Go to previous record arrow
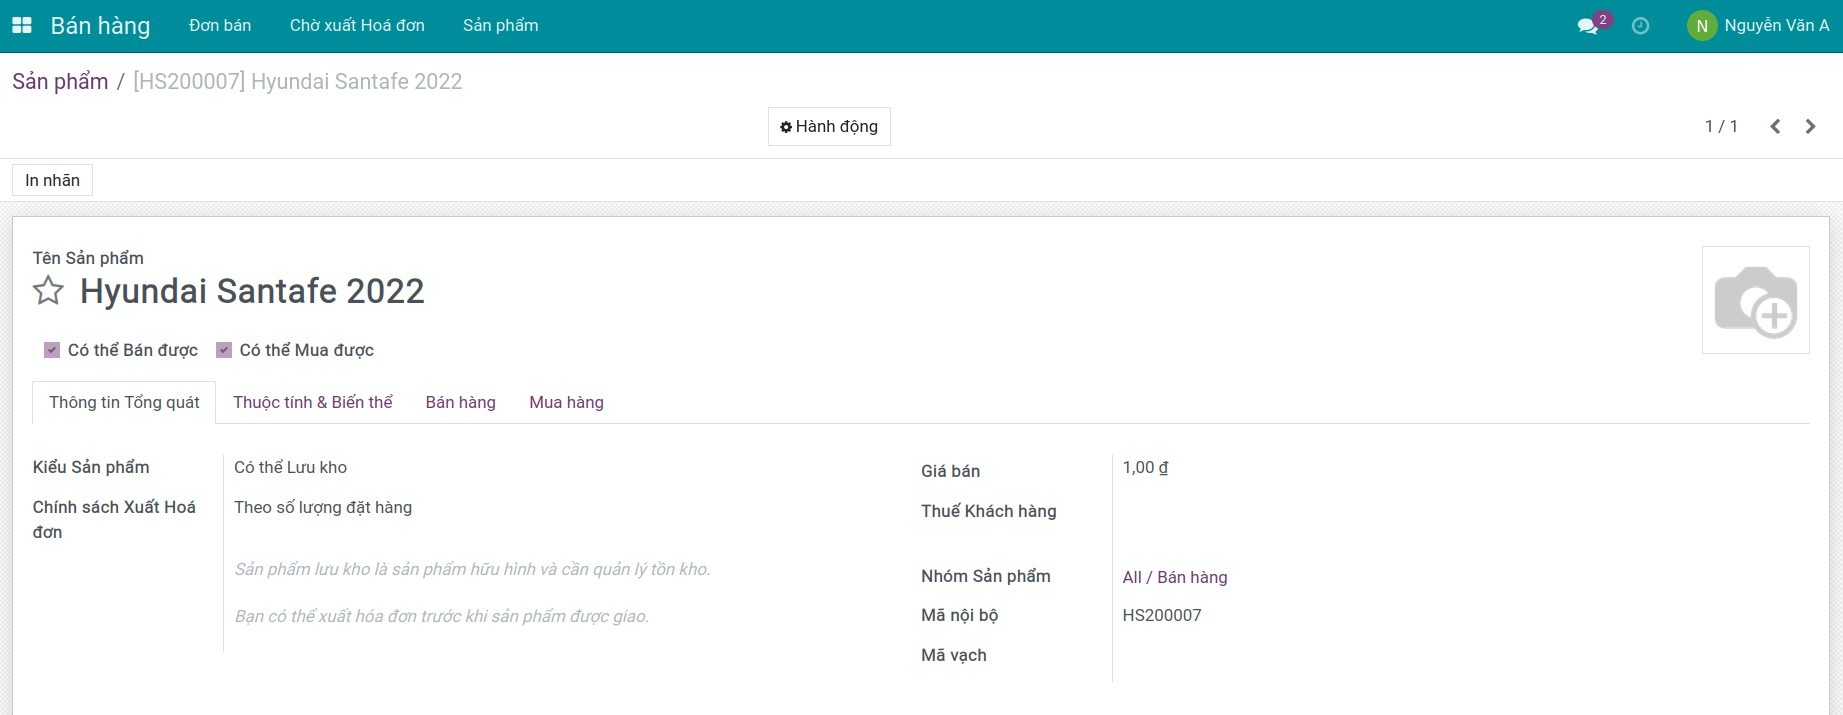The image size is (1843, 715). pos(1775,126)
